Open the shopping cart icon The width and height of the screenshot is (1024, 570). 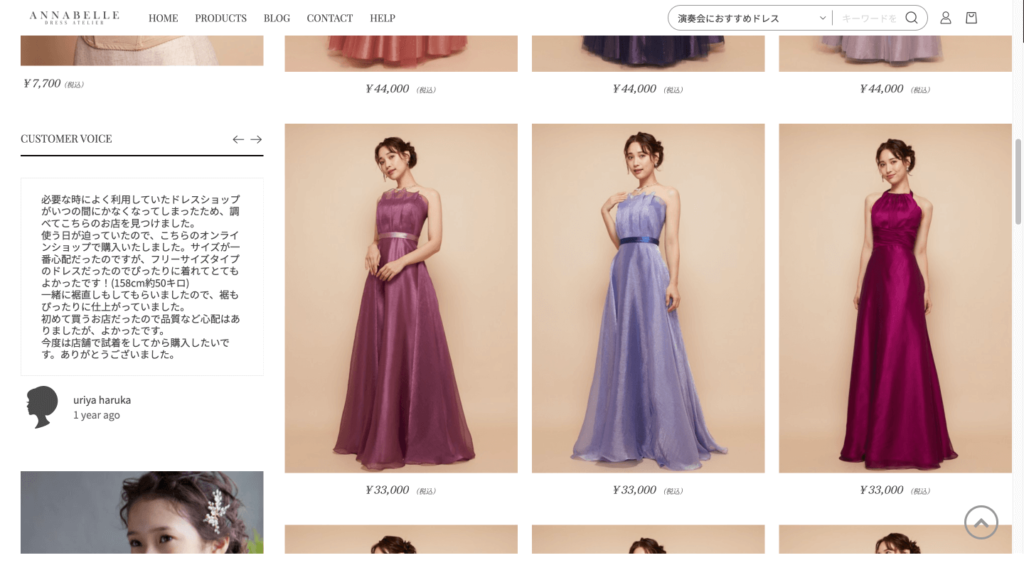coord(971,18)
